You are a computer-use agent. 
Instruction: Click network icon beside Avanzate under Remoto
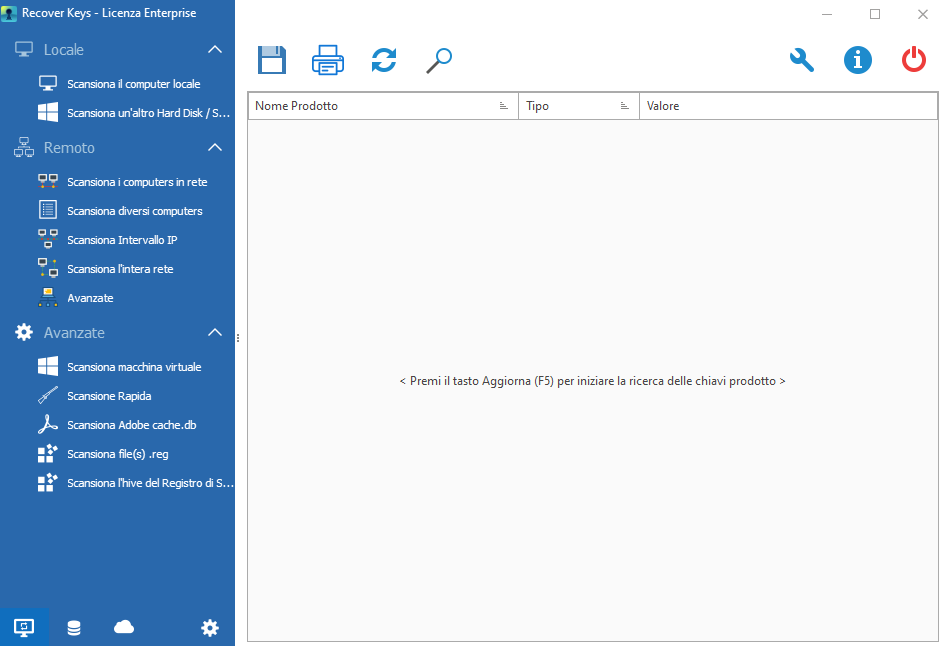(x=48, y=297)
